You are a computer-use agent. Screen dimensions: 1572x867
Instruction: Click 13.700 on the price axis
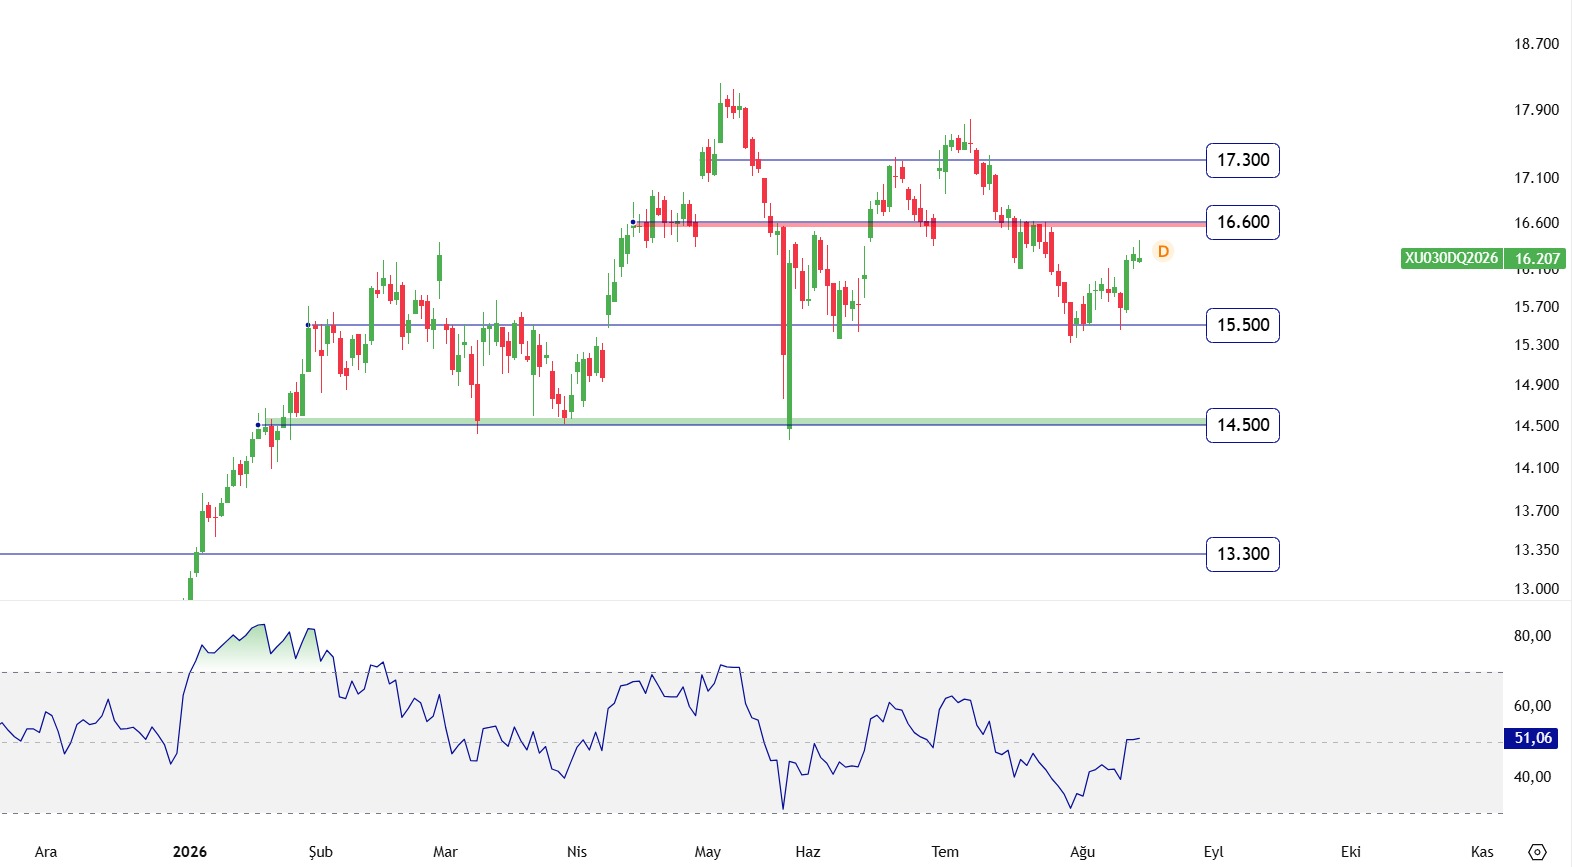pos(1536,511)
